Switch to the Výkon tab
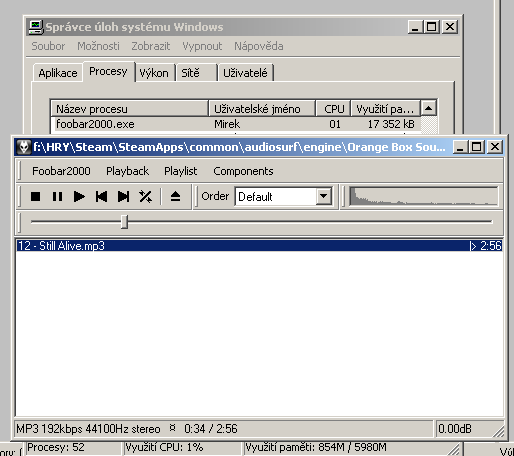 click(x=154, y=73)
